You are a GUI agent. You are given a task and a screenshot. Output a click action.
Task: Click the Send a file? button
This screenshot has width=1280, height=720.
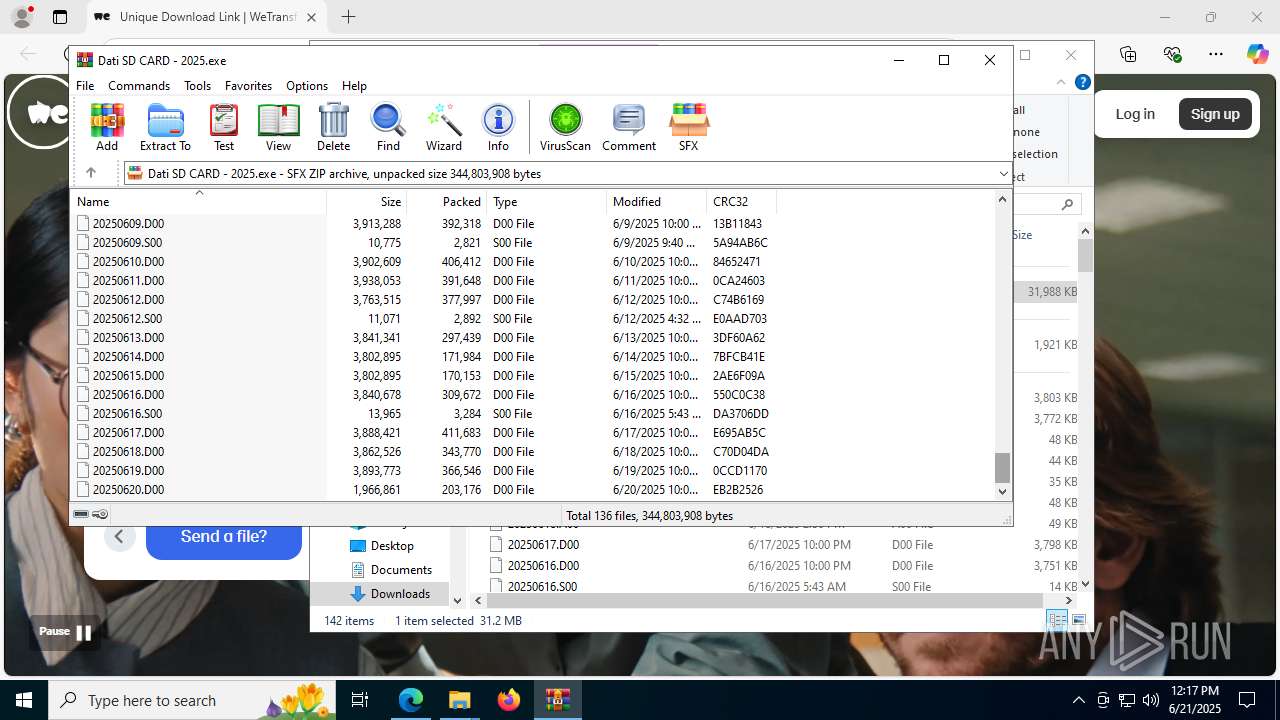pyautogui.click(x=224, y=537)
